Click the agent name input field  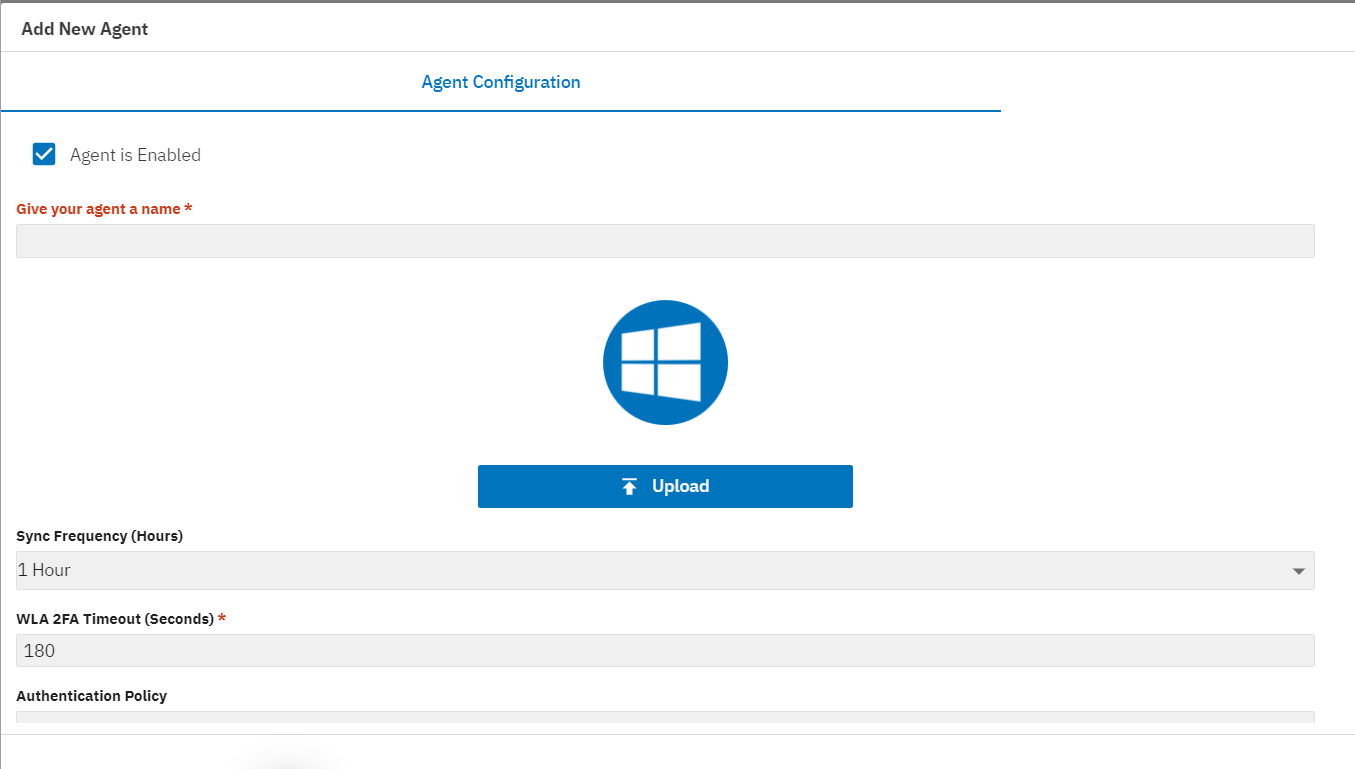pos(665,241)
